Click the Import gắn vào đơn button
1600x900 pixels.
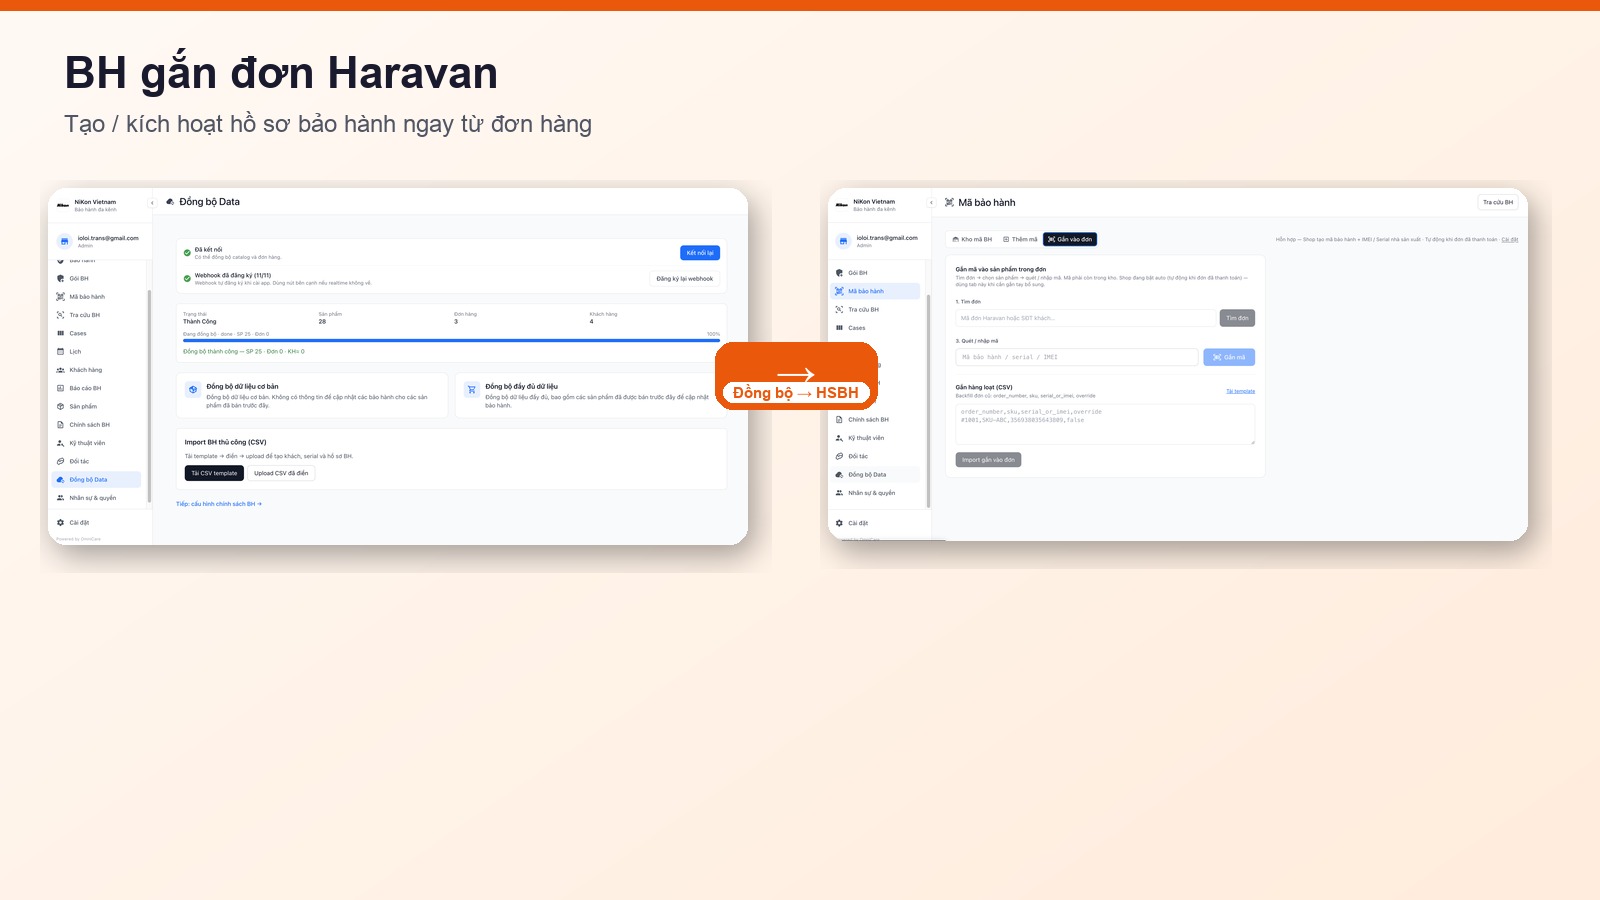(x=988, y=460)
